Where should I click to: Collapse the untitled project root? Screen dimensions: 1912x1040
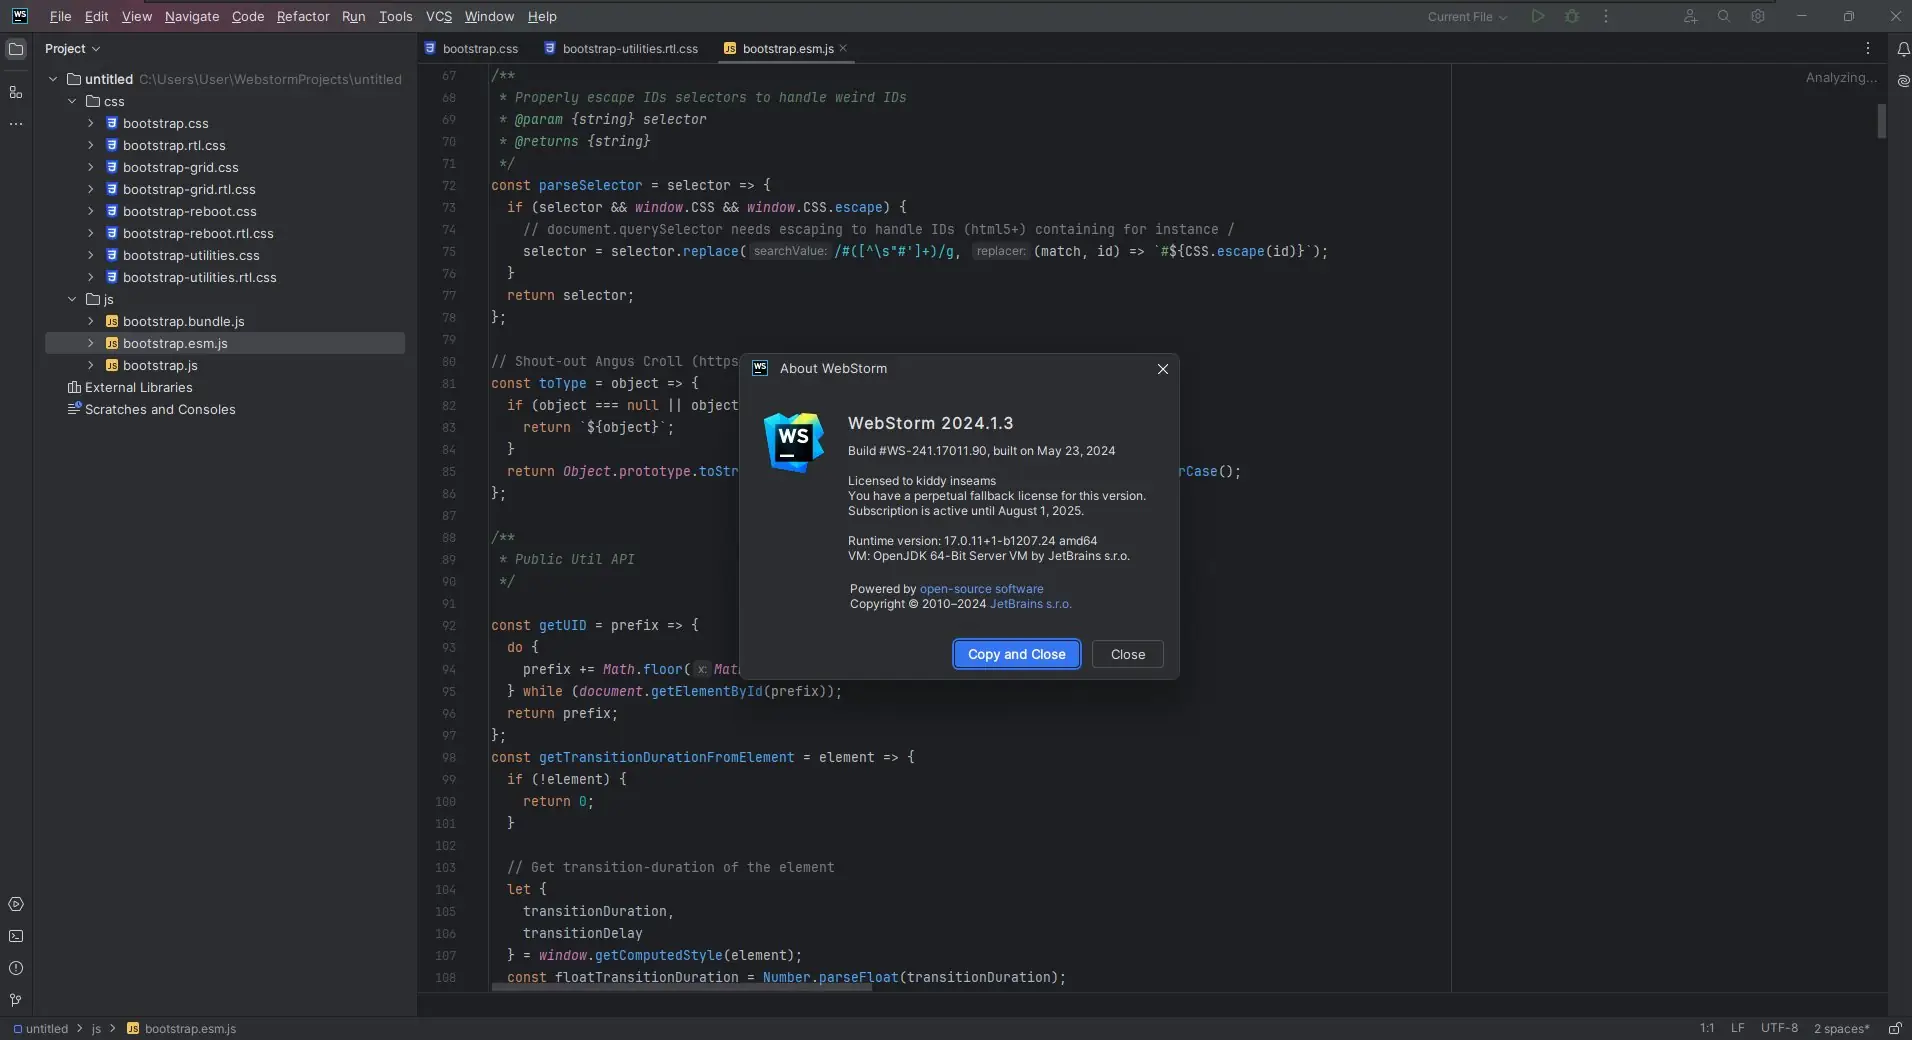[x=53, y=79]
